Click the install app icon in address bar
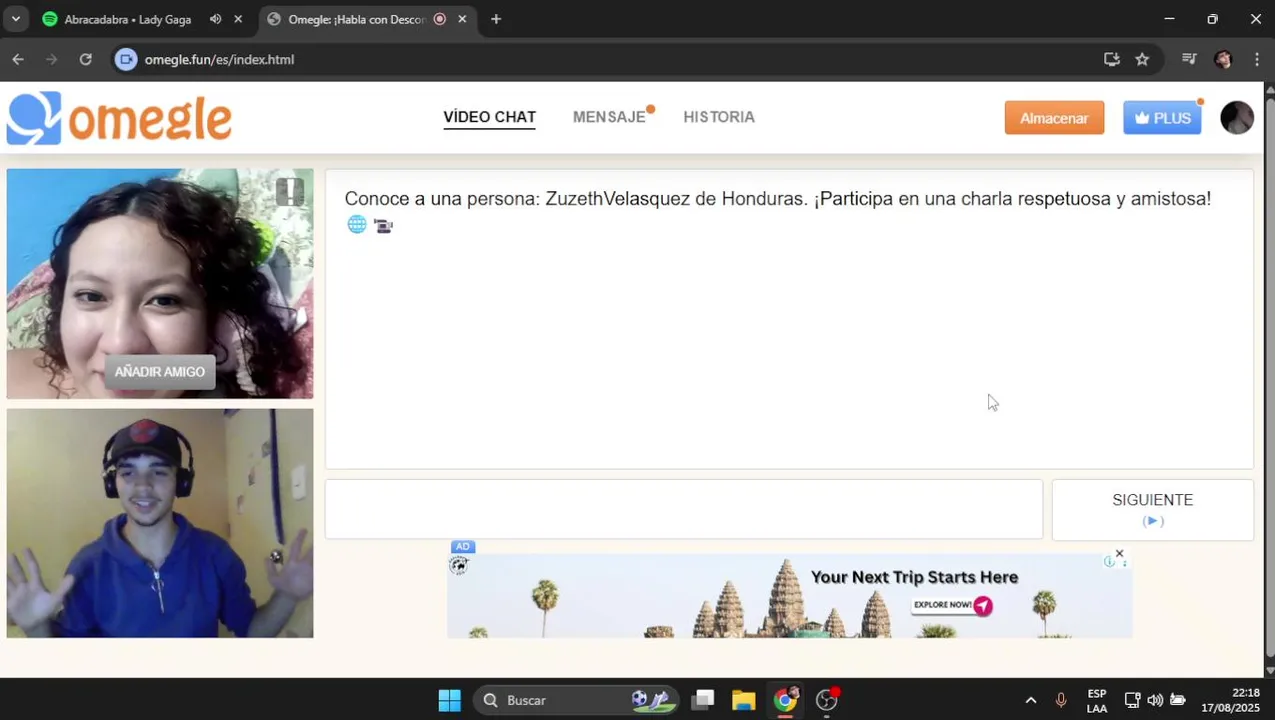 (x=1111, y=59)
